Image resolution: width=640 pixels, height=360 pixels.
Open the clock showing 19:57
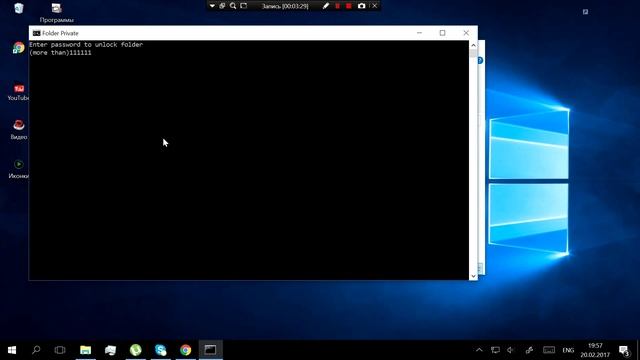(x=595, y=350)
